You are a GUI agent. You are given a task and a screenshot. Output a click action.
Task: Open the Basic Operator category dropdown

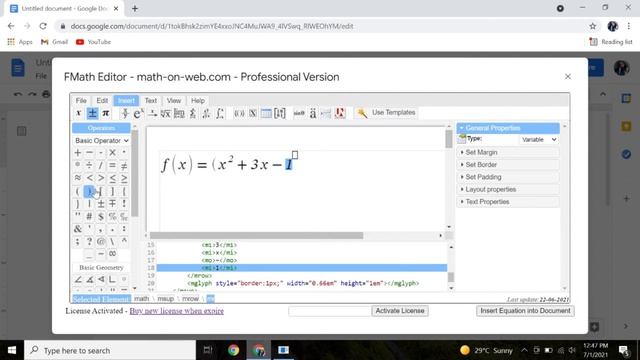pos(101,140)
